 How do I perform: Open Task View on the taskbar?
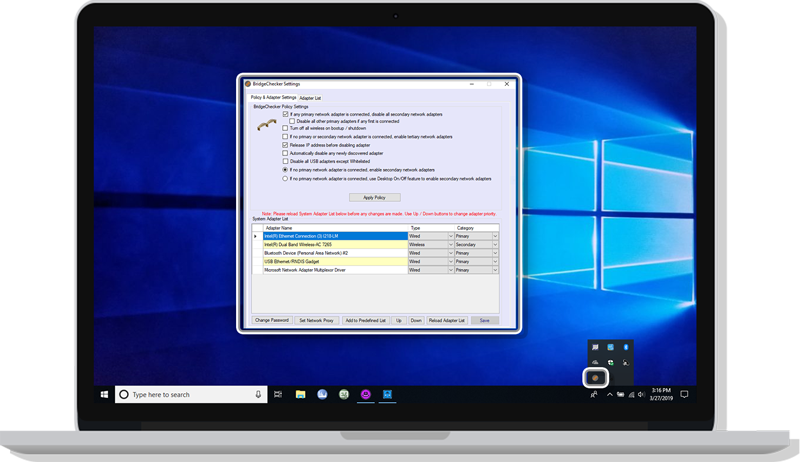tap(278, 394)
